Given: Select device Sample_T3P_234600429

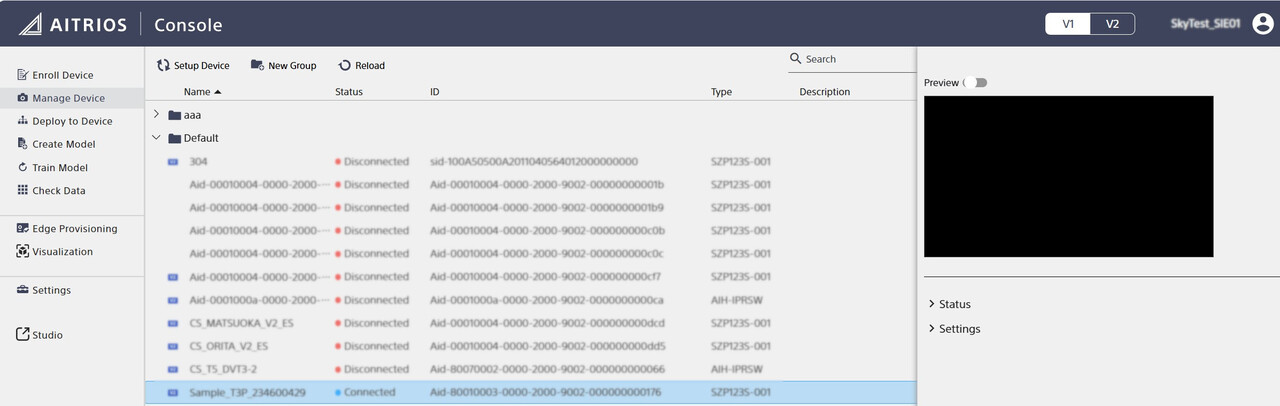Looking at the screenshot, I should (x=247, y=392).
